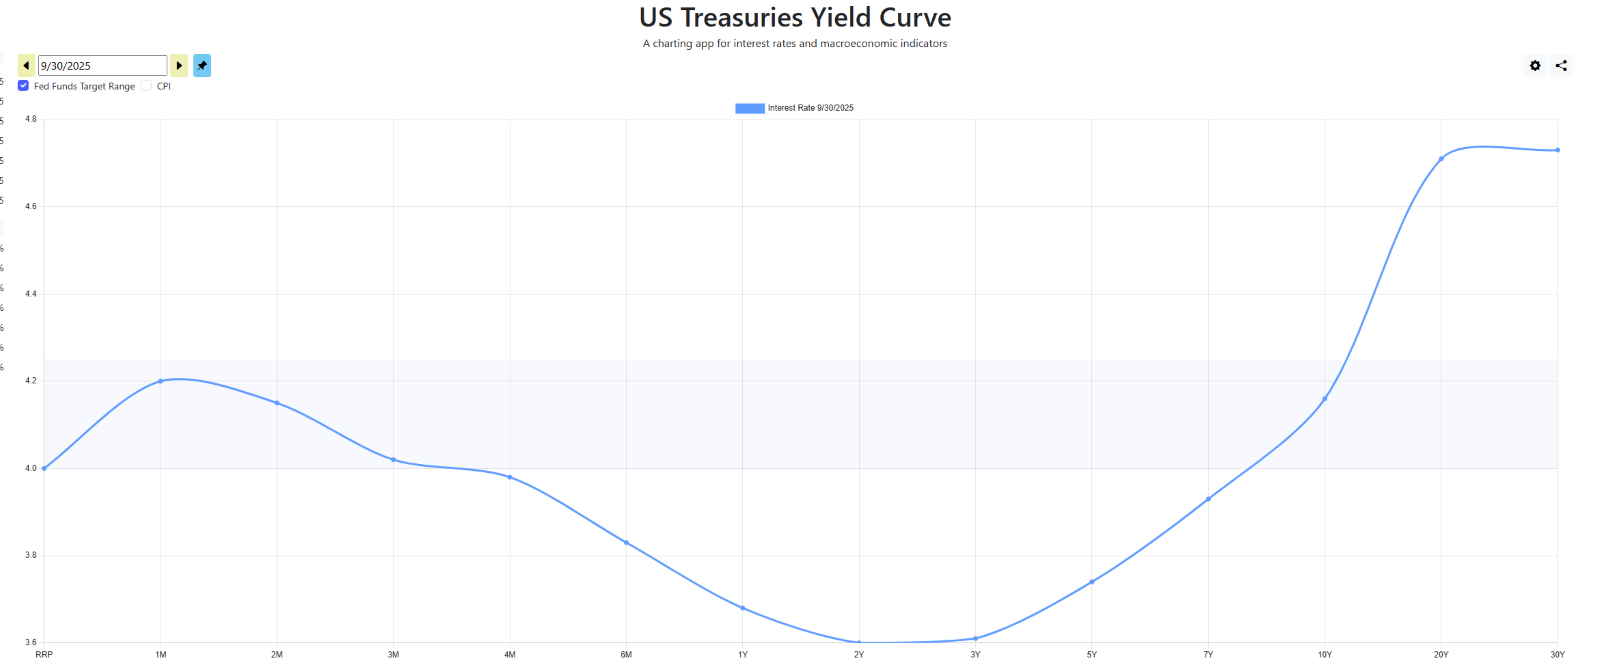Select the RRP data point
Image resolution: width=1600 pixels, height=661 pixels.
point(44,468)
